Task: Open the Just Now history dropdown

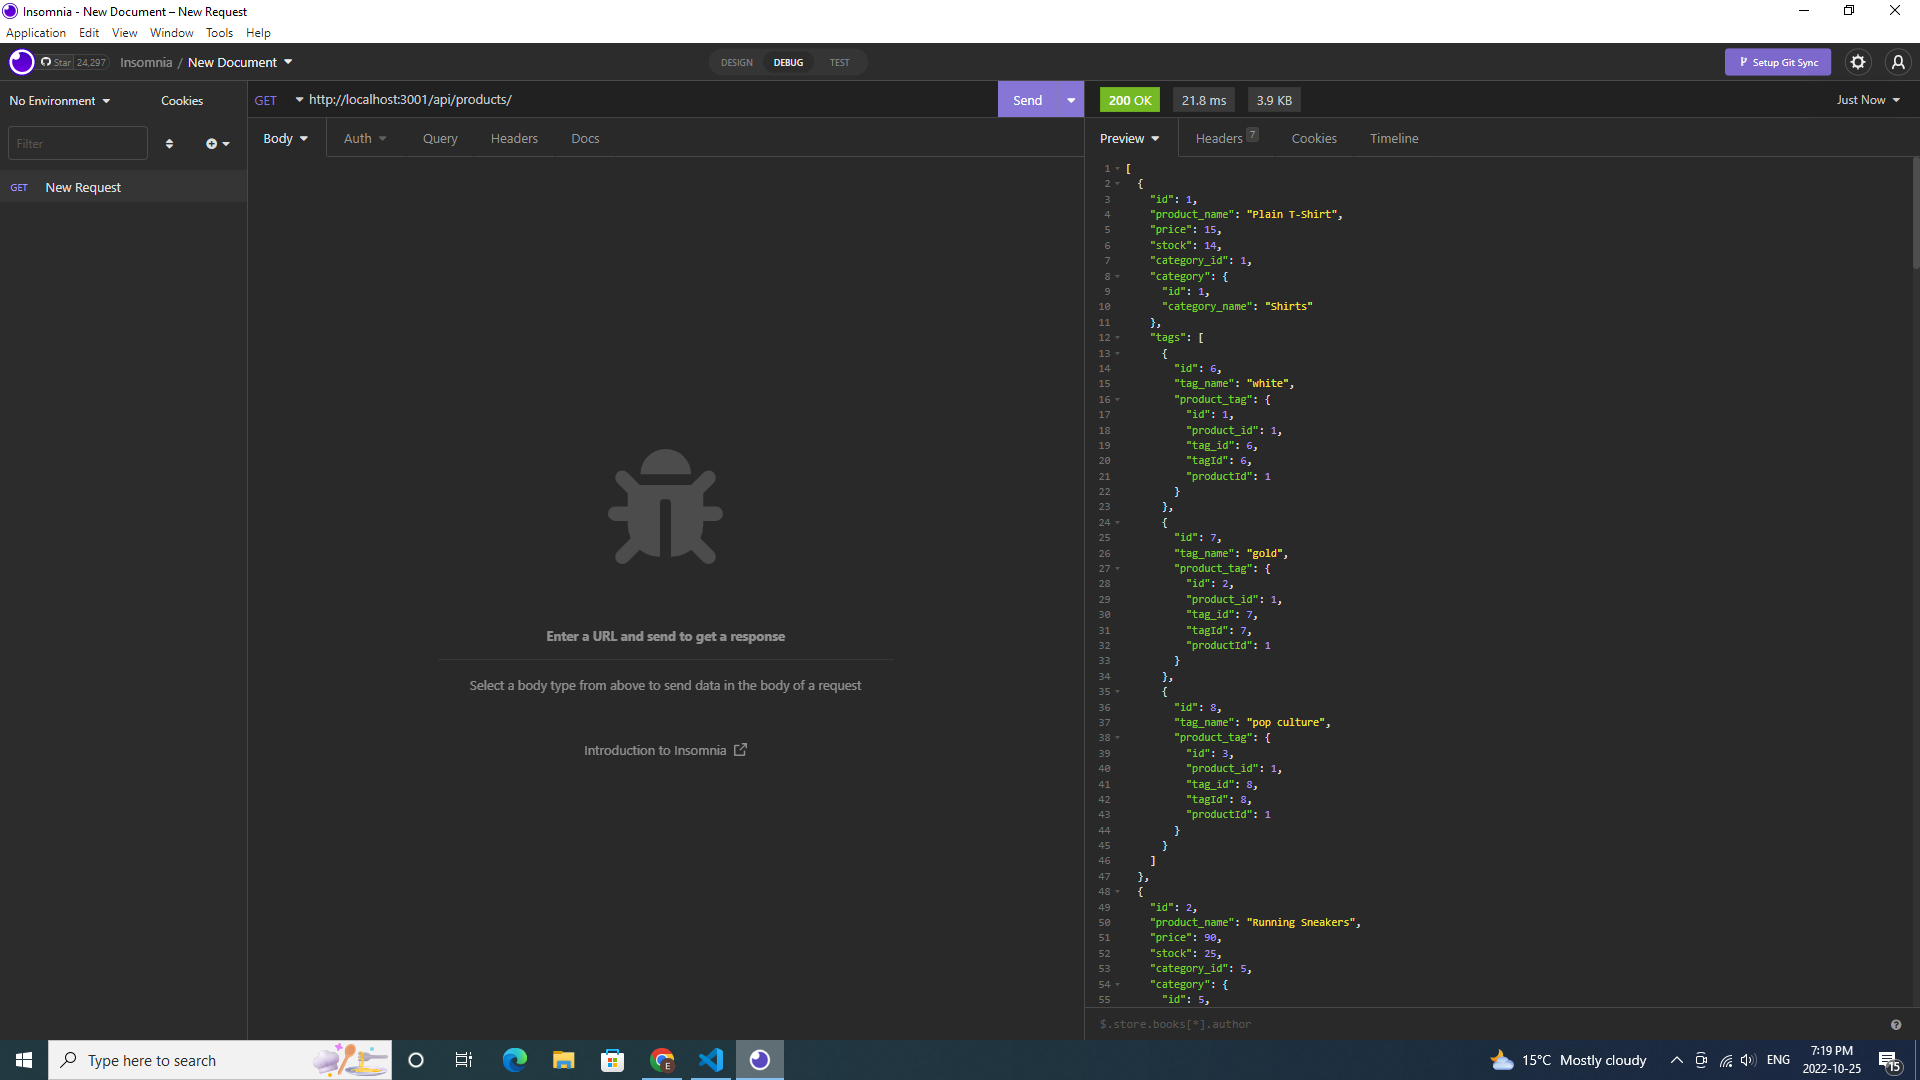Action: click(x=1868, y=100)
